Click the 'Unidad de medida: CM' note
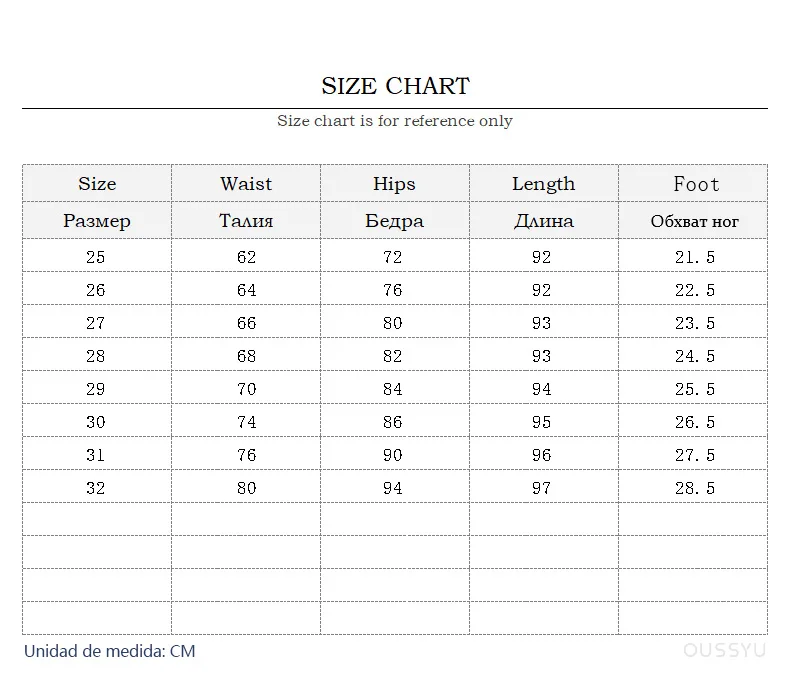790x674 pixels. pyautogui.click(x=110, y=652)
